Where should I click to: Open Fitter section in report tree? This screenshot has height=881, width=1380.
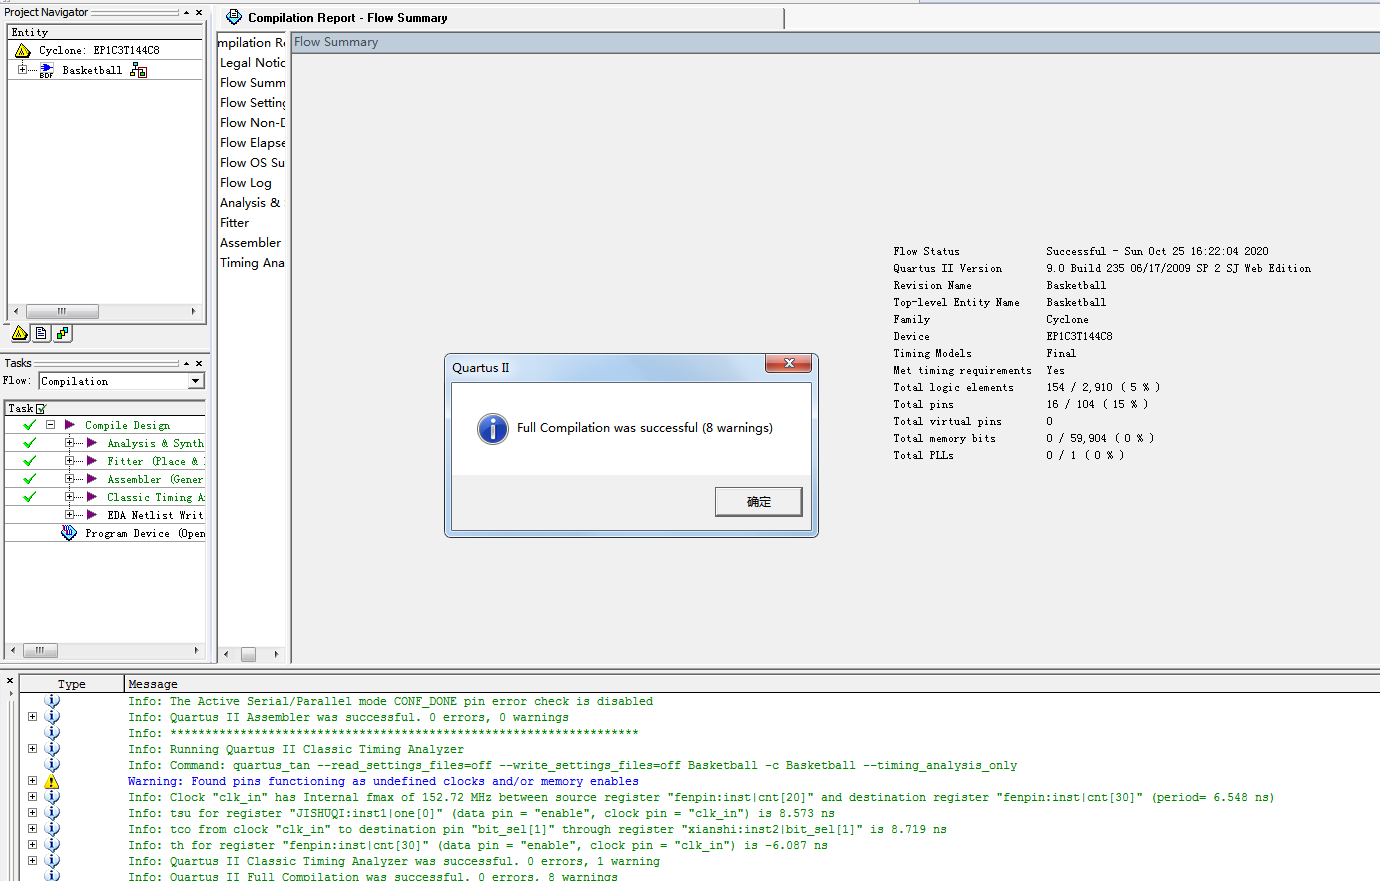234,222
